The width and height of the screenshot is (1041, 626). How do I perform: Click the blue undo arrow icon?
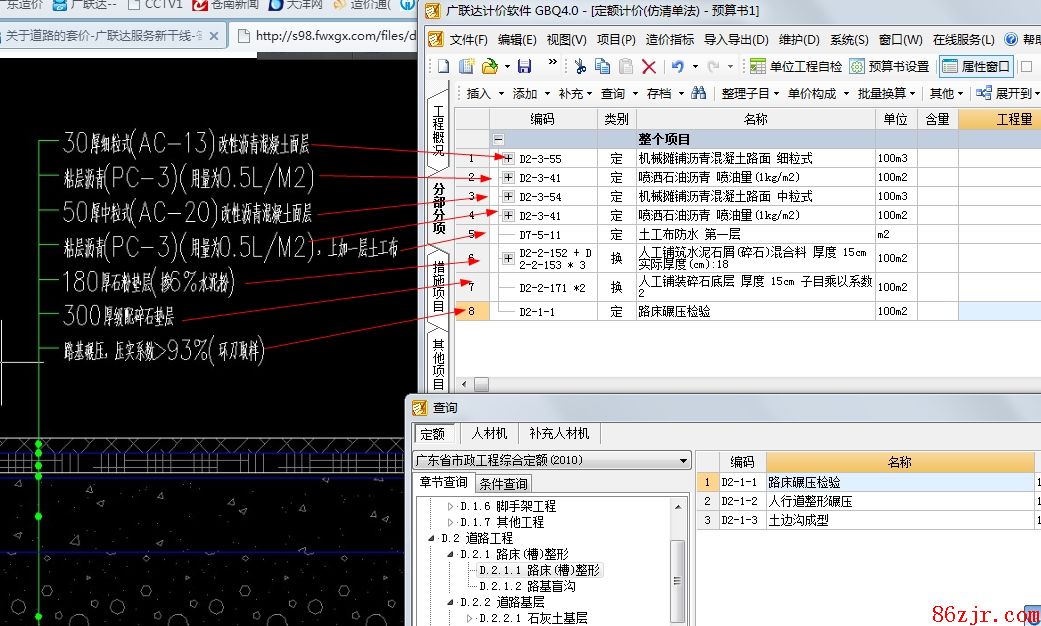tap(678, 66)
